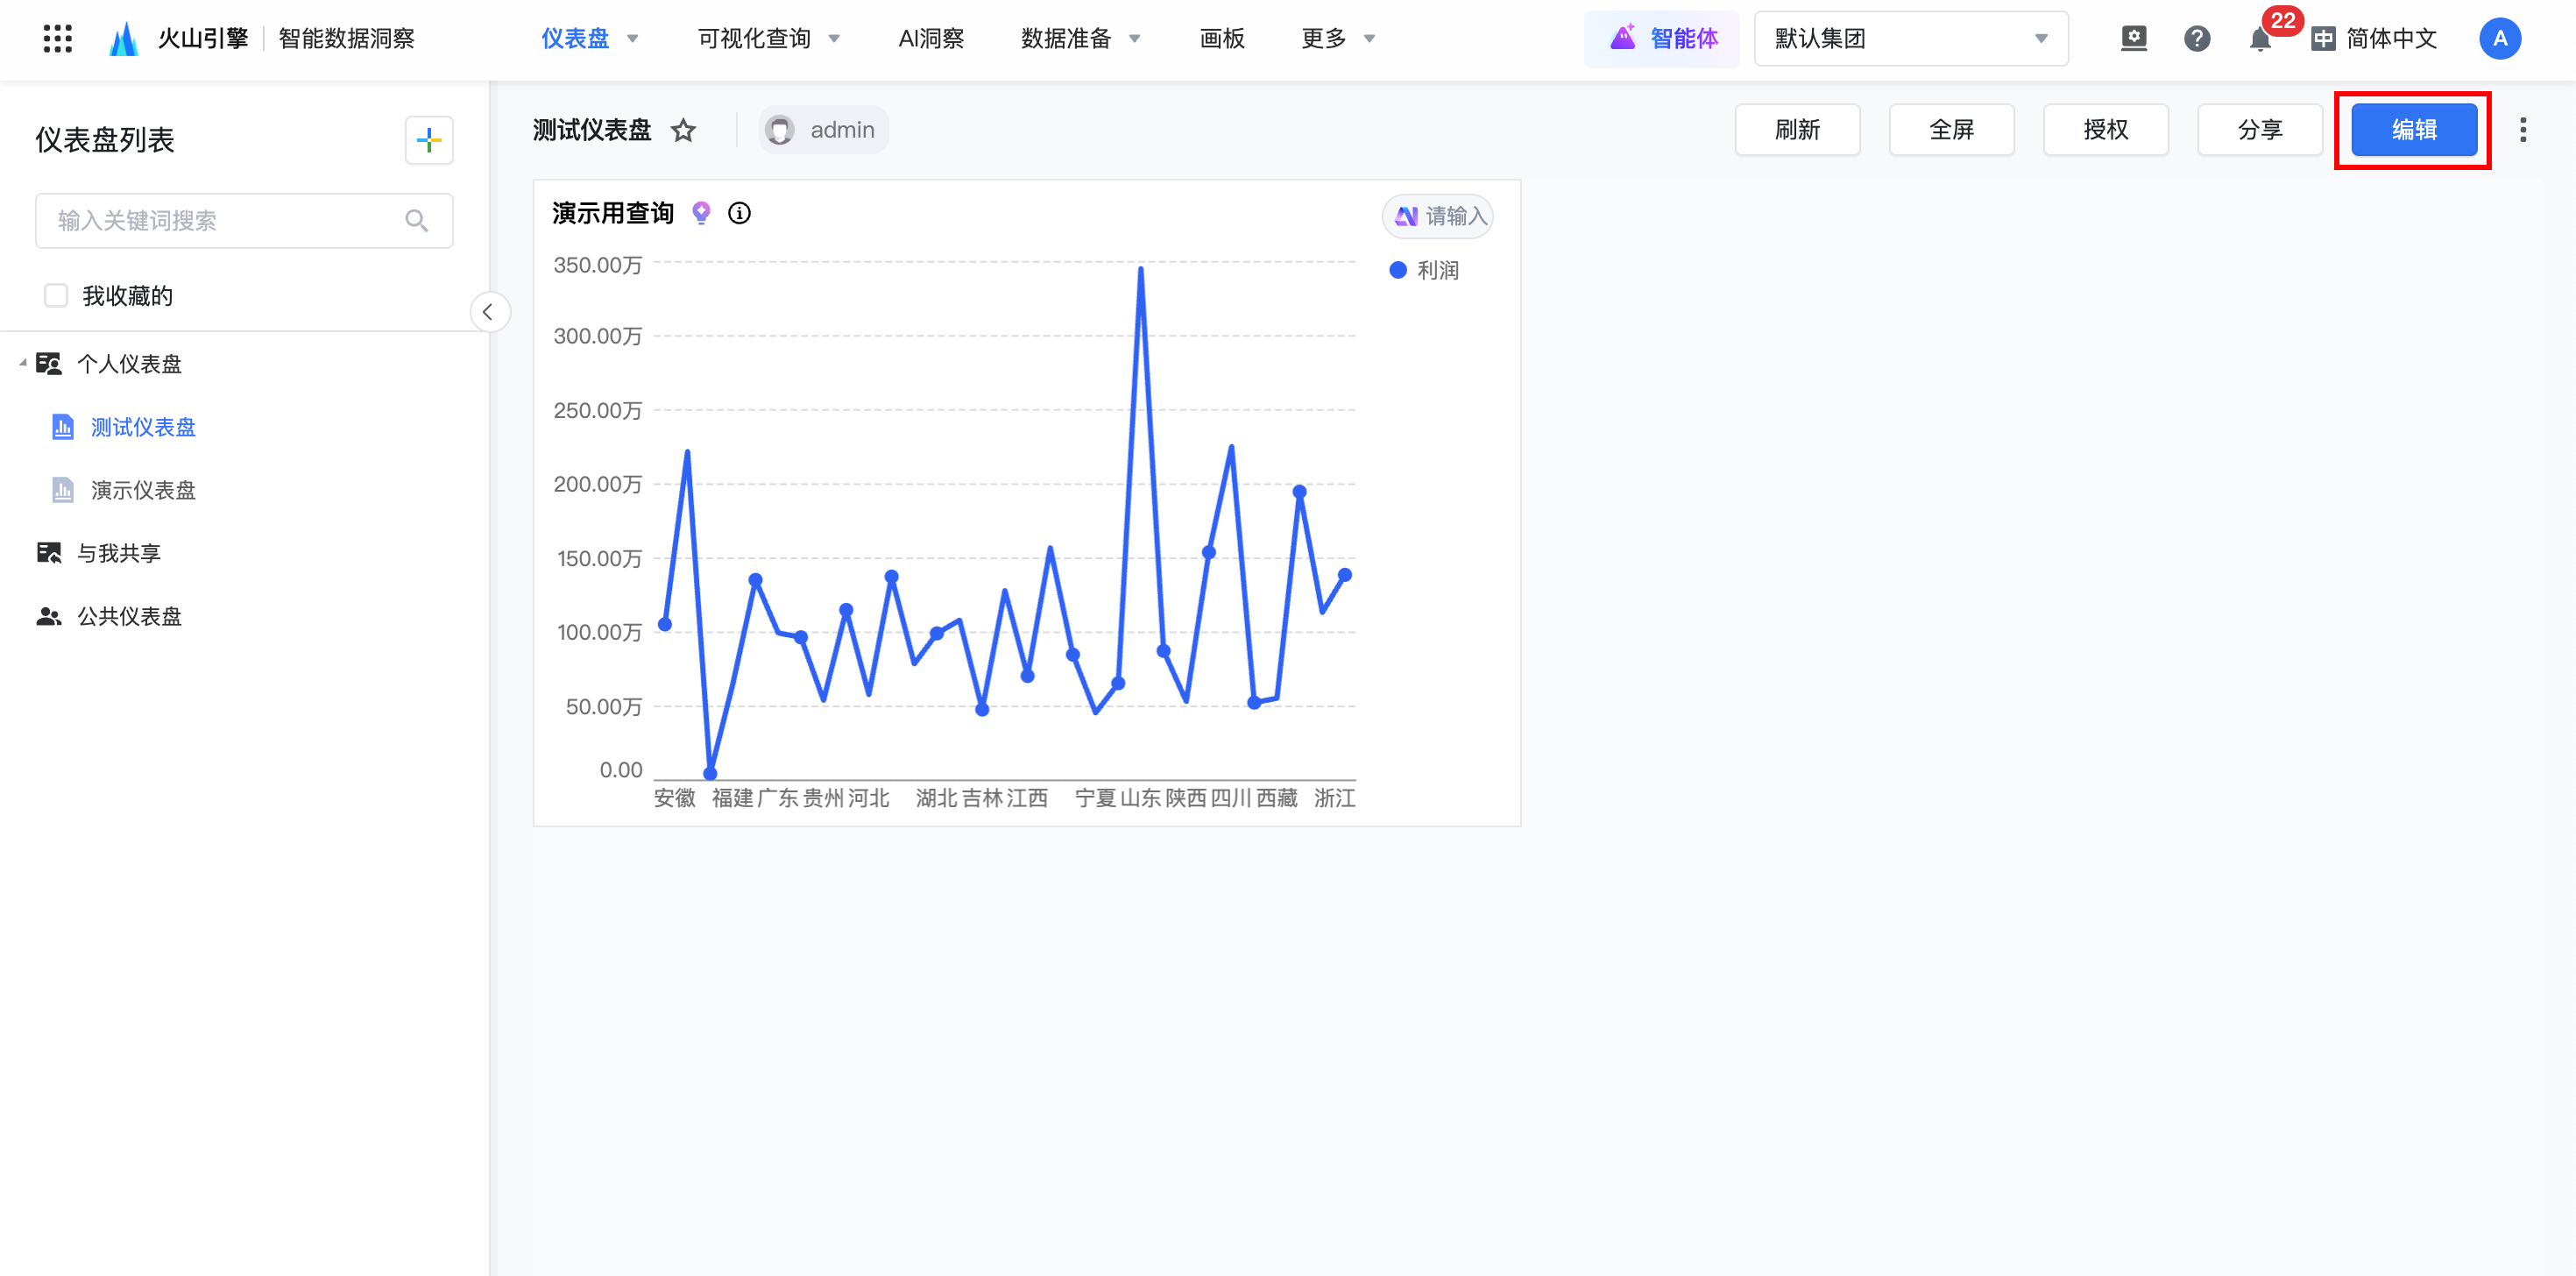This screenshot has width=2576, height=1276.
Task: Go to the AI洞察 menu
Action: 930,39
